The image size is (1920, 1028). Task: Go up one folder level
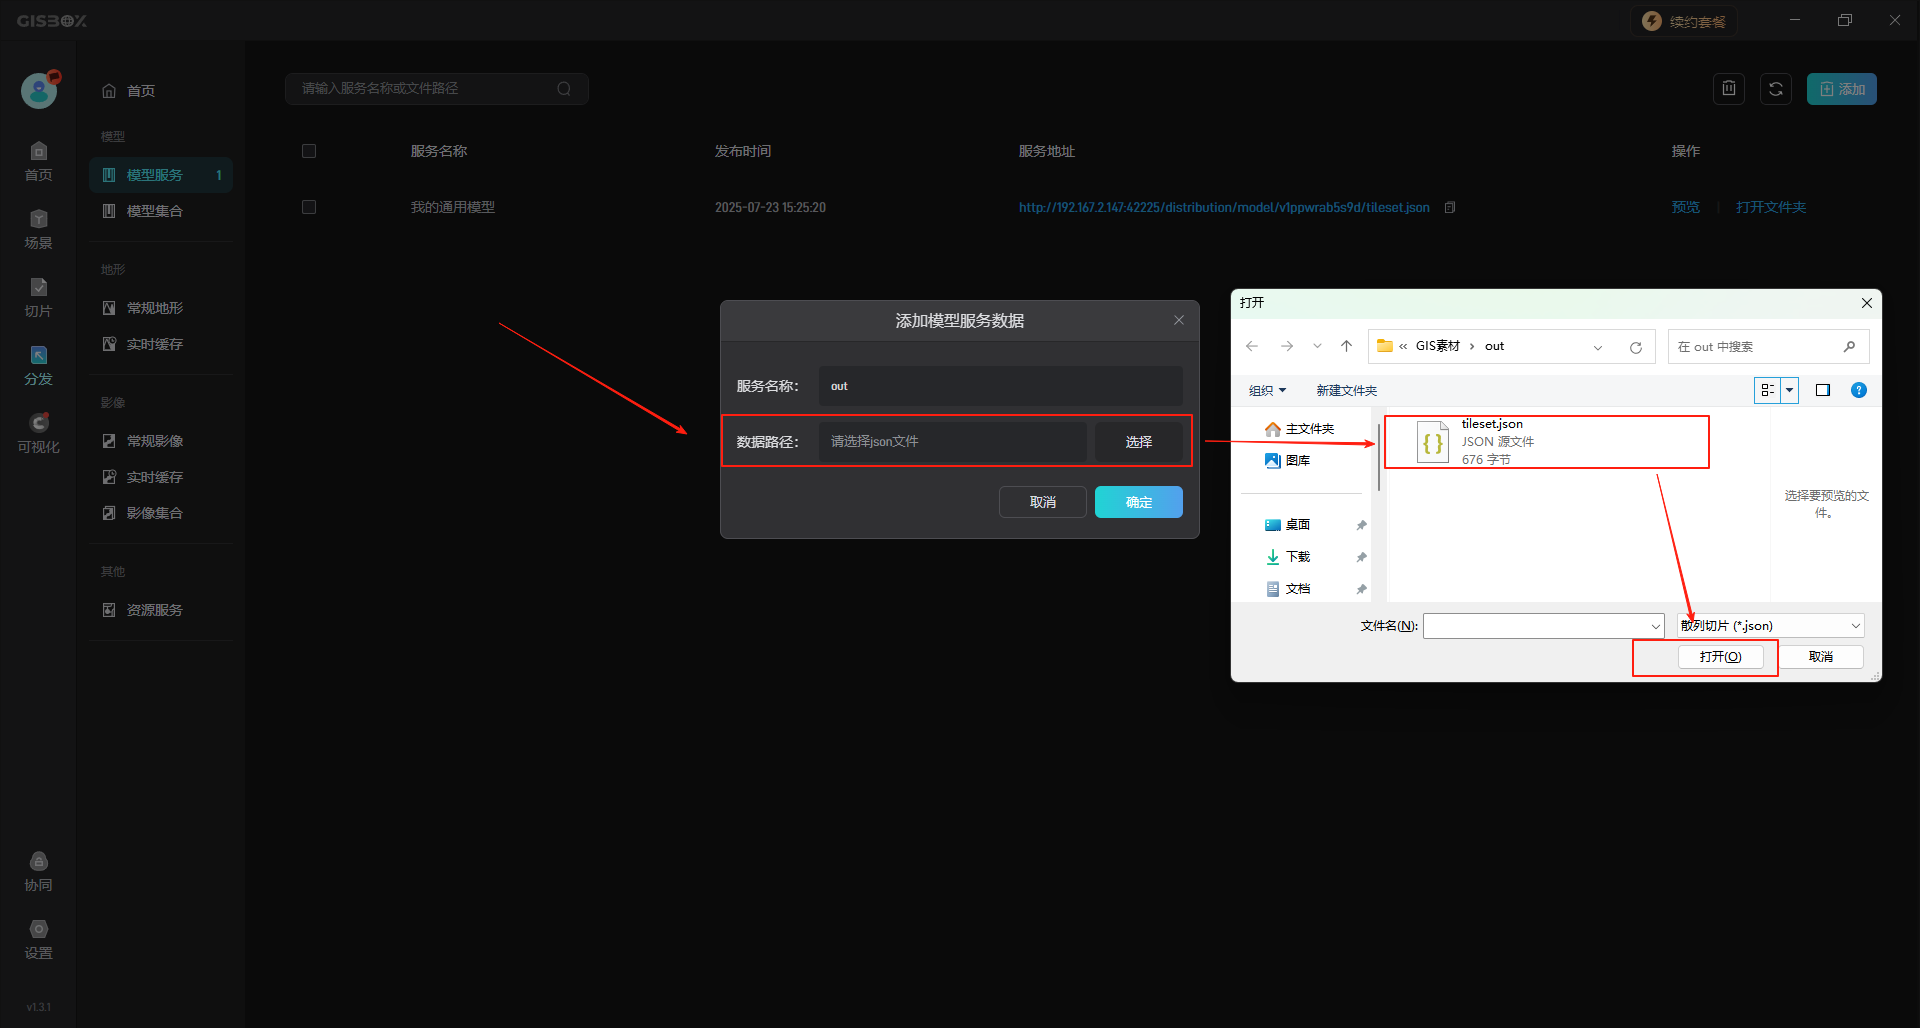pos(1347,346)
